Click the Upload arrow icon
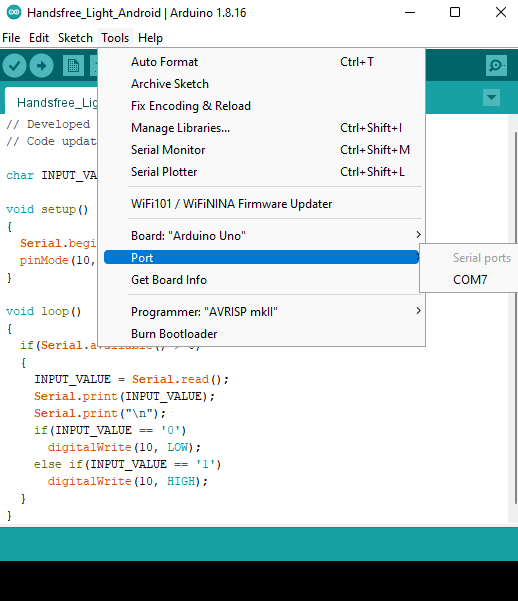518x601 pixels. [41, 66]
